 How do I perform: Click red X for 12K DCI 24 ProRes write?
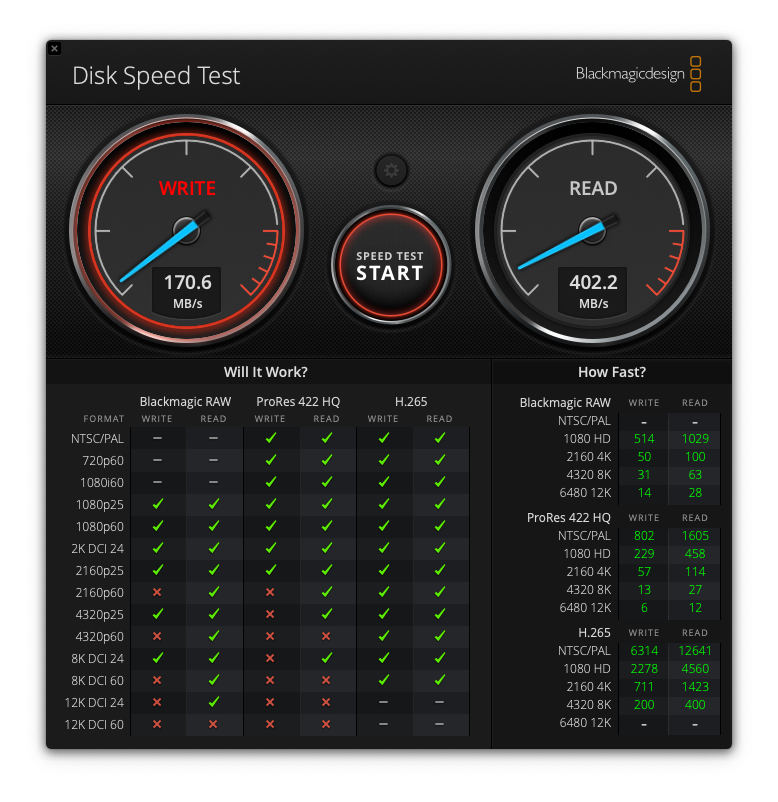pyautogui.click(x=270, y=702)
